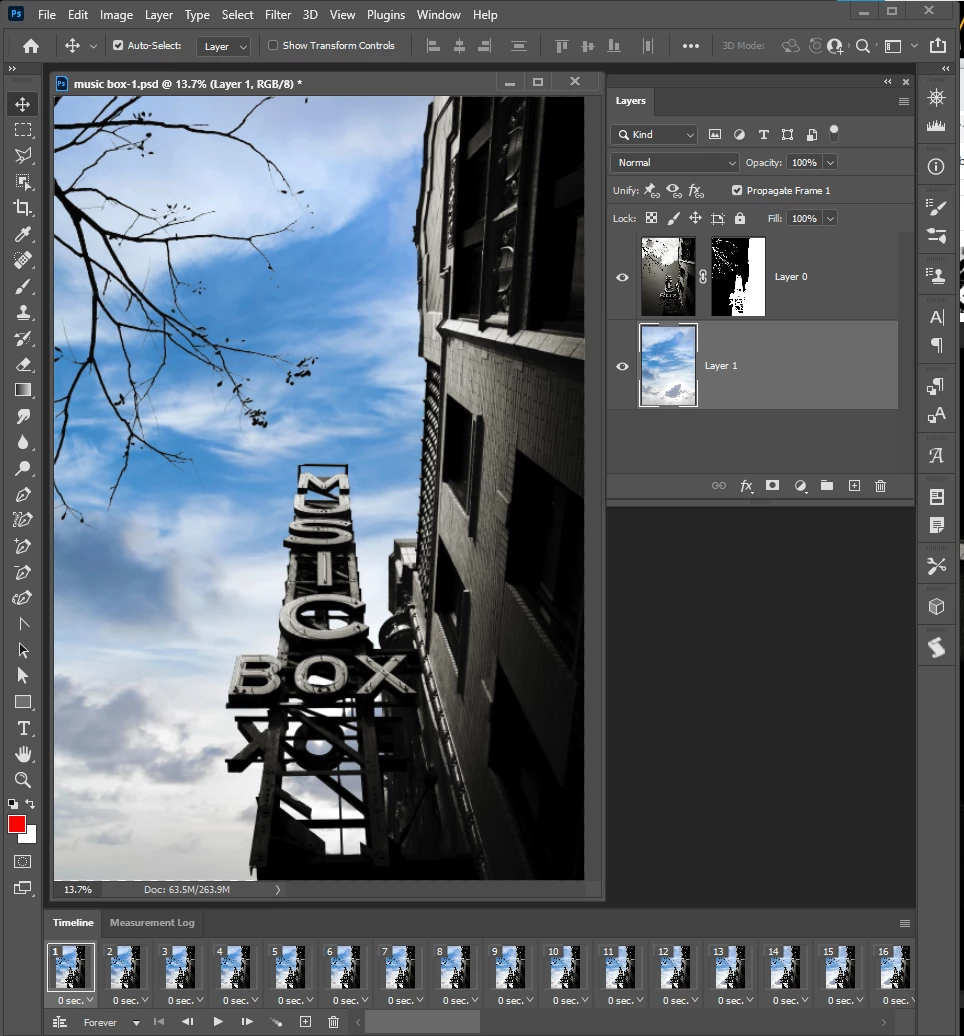964x1036 pixels.
Task: Open the Normal blend mode dropdown
Action: pyautogui.click(x=674, y=163)
